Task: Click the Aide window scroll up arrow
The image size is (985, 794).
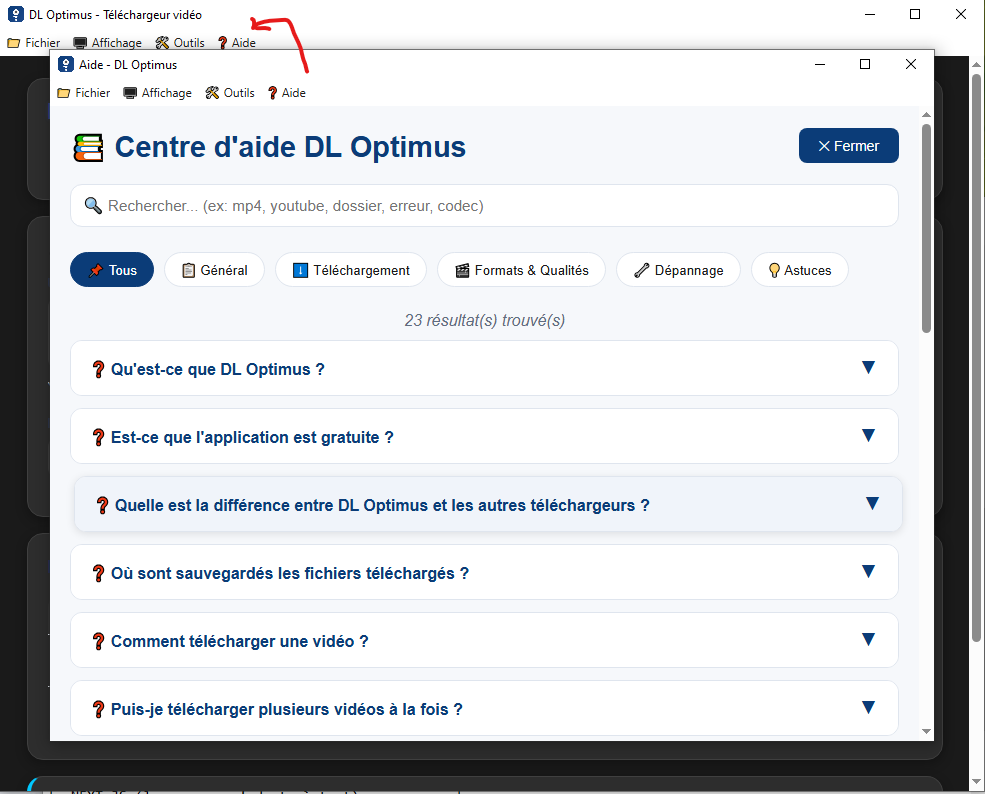Action: pyautogui.click(x=926, y=115)
